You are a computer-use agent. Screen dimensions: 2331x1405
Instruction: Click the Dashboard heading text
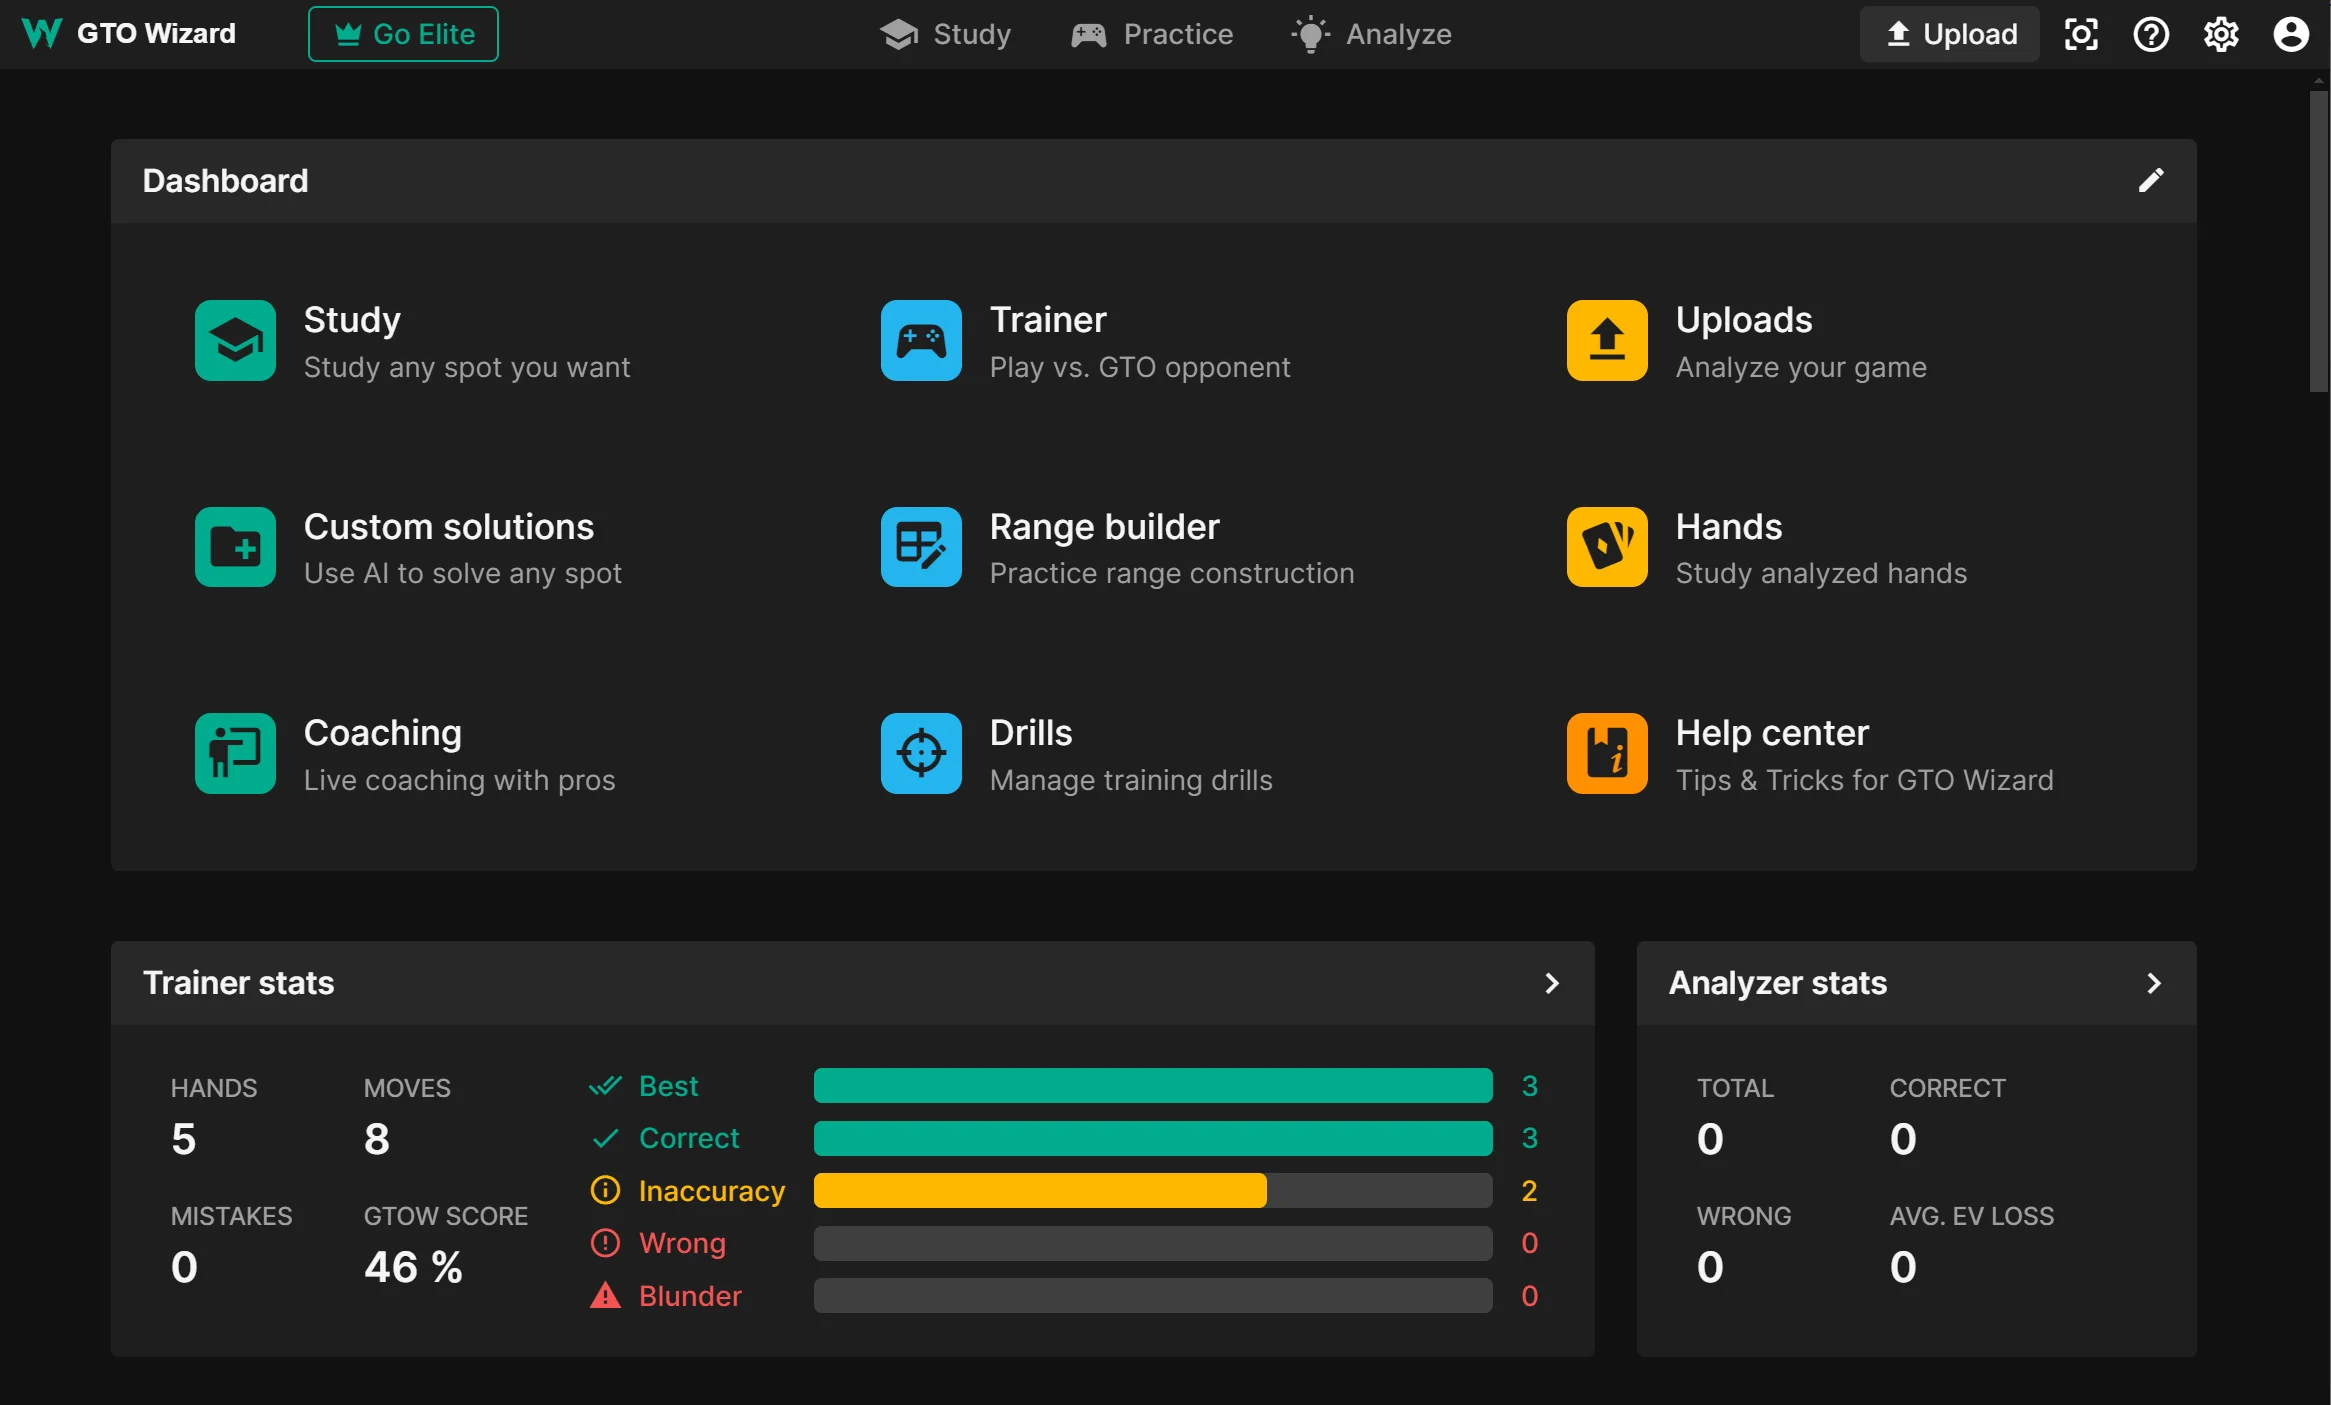(x=226, y=180)
